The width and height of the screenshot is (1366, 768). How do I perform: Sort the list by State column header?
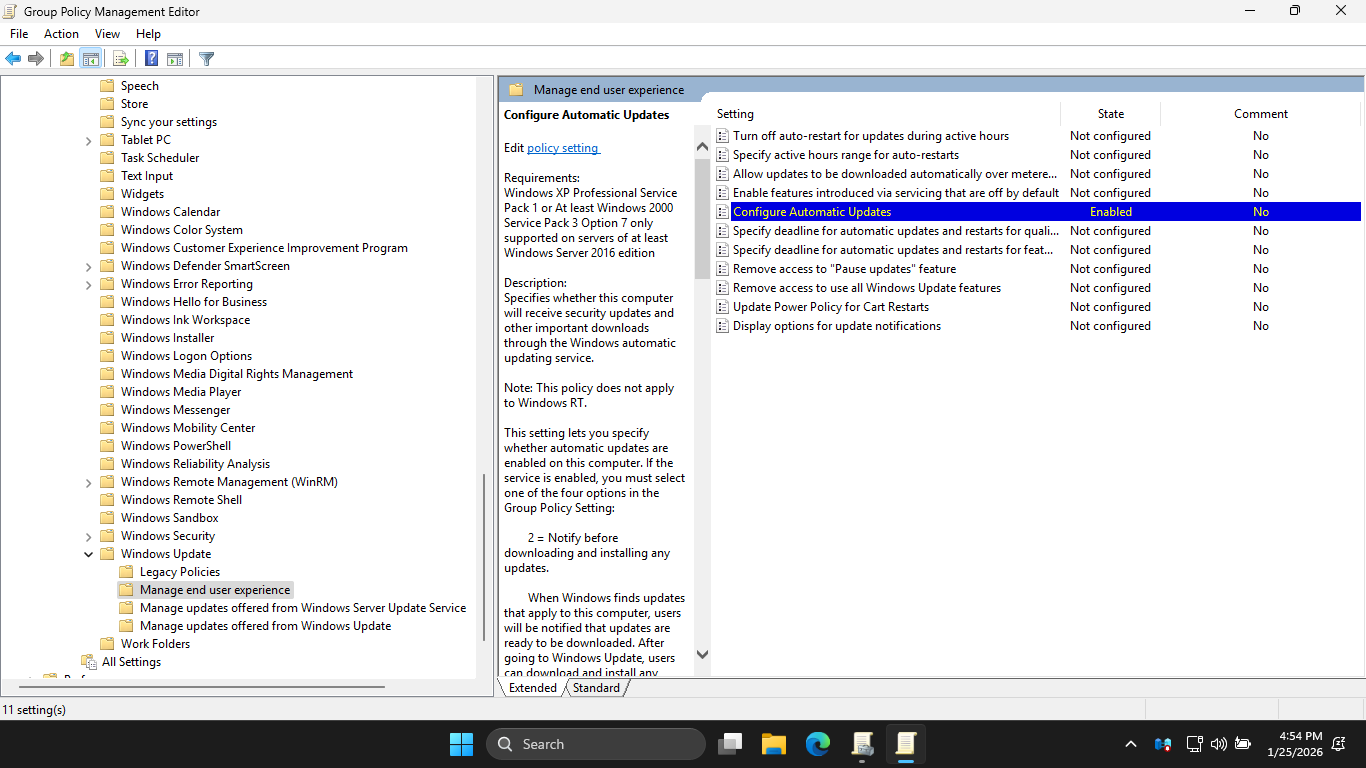point(1110,114)
